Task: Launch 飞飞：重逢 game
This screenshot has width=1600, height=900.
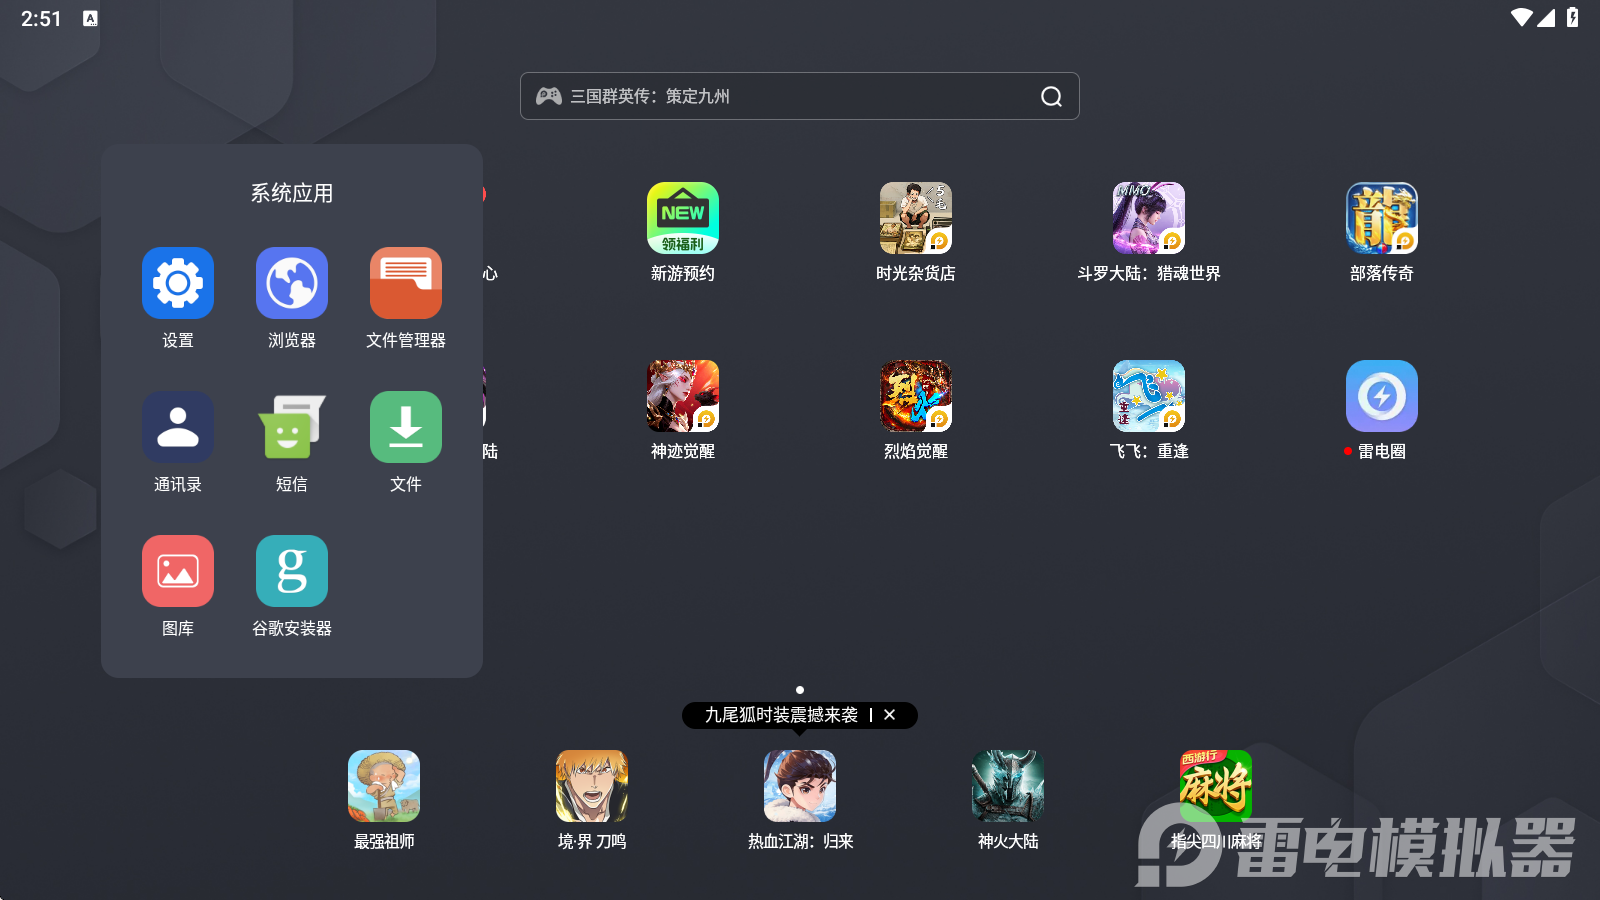Action: coord(1149,396)
